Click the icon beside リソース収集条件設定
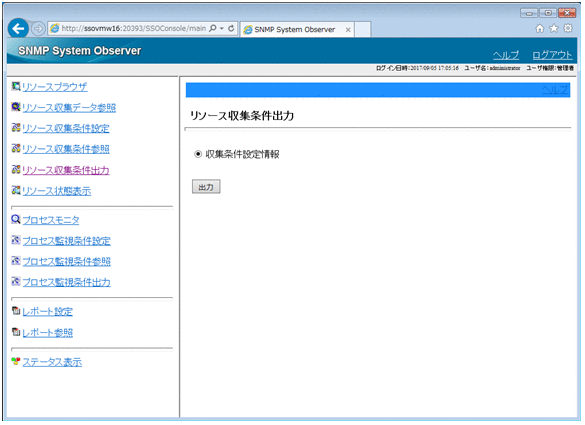Image resolution: width=585 pixels, height=425 pixels. pos(16,128)
